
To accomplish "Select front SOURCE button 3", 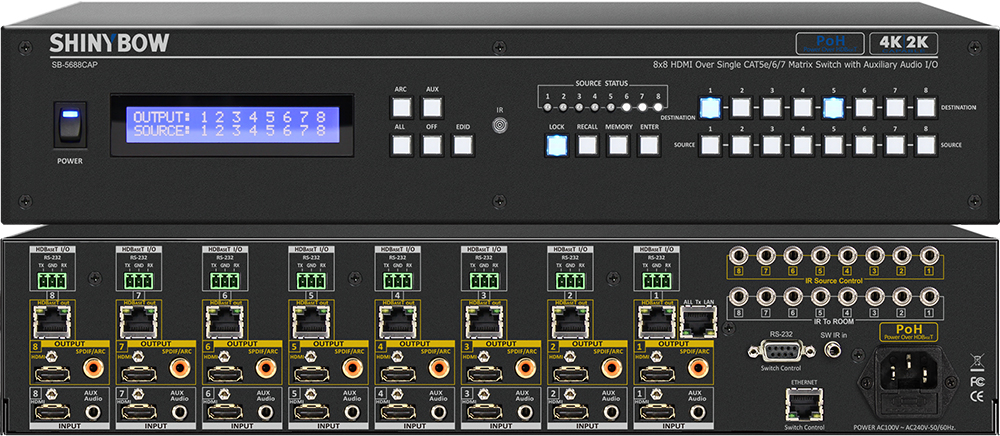I will click(772, 145).
